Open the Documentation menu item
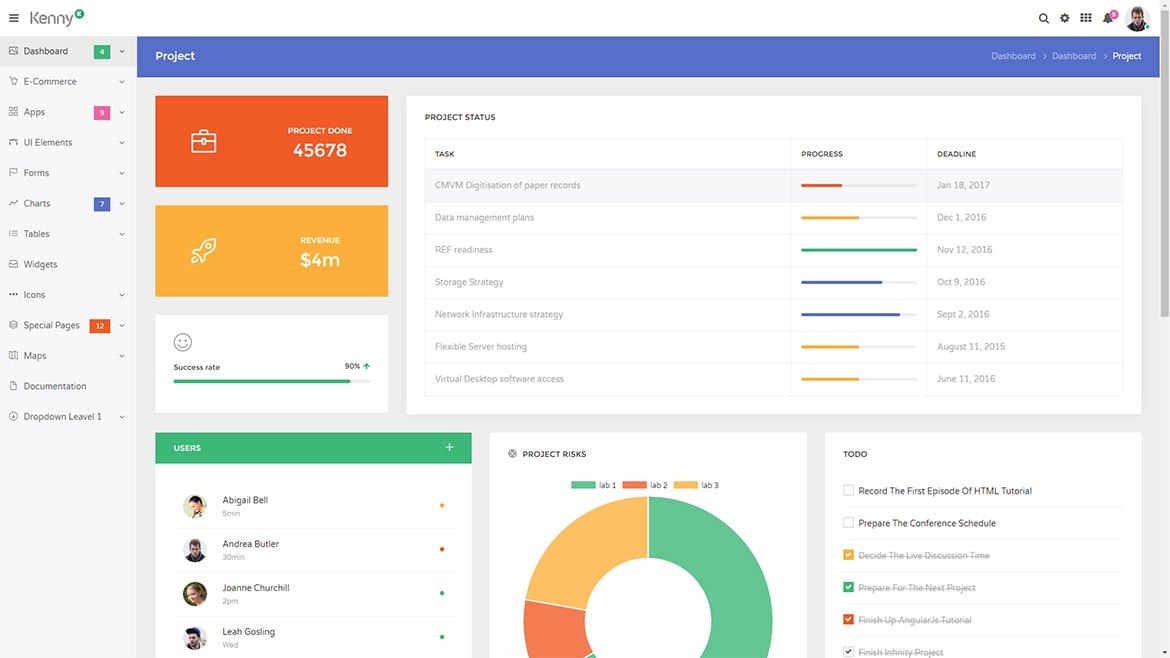 coord(68,386)
